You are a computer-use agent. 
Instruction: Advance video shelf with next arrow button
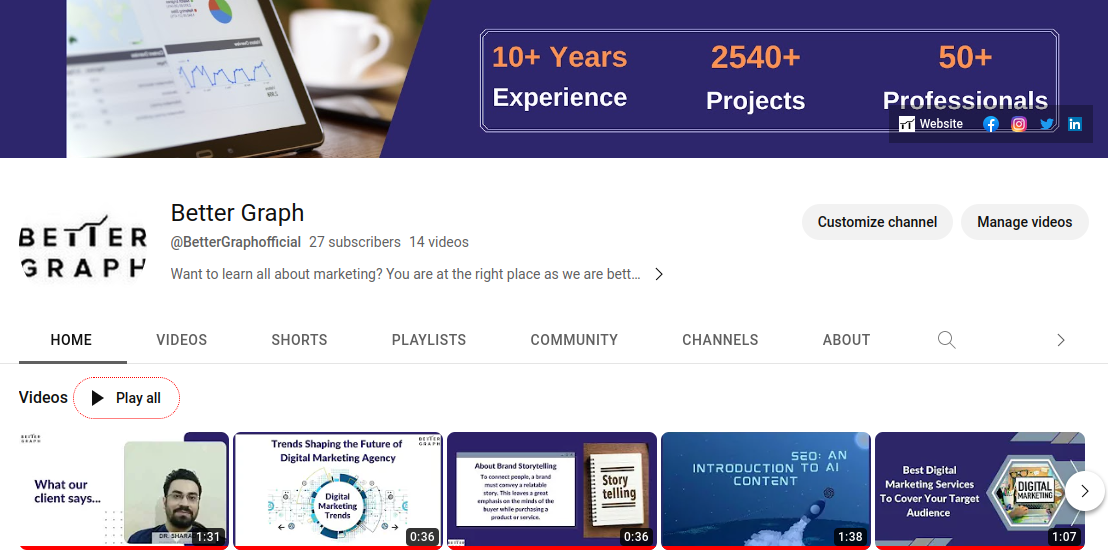pyautogui.click(x=1085, y=491)
